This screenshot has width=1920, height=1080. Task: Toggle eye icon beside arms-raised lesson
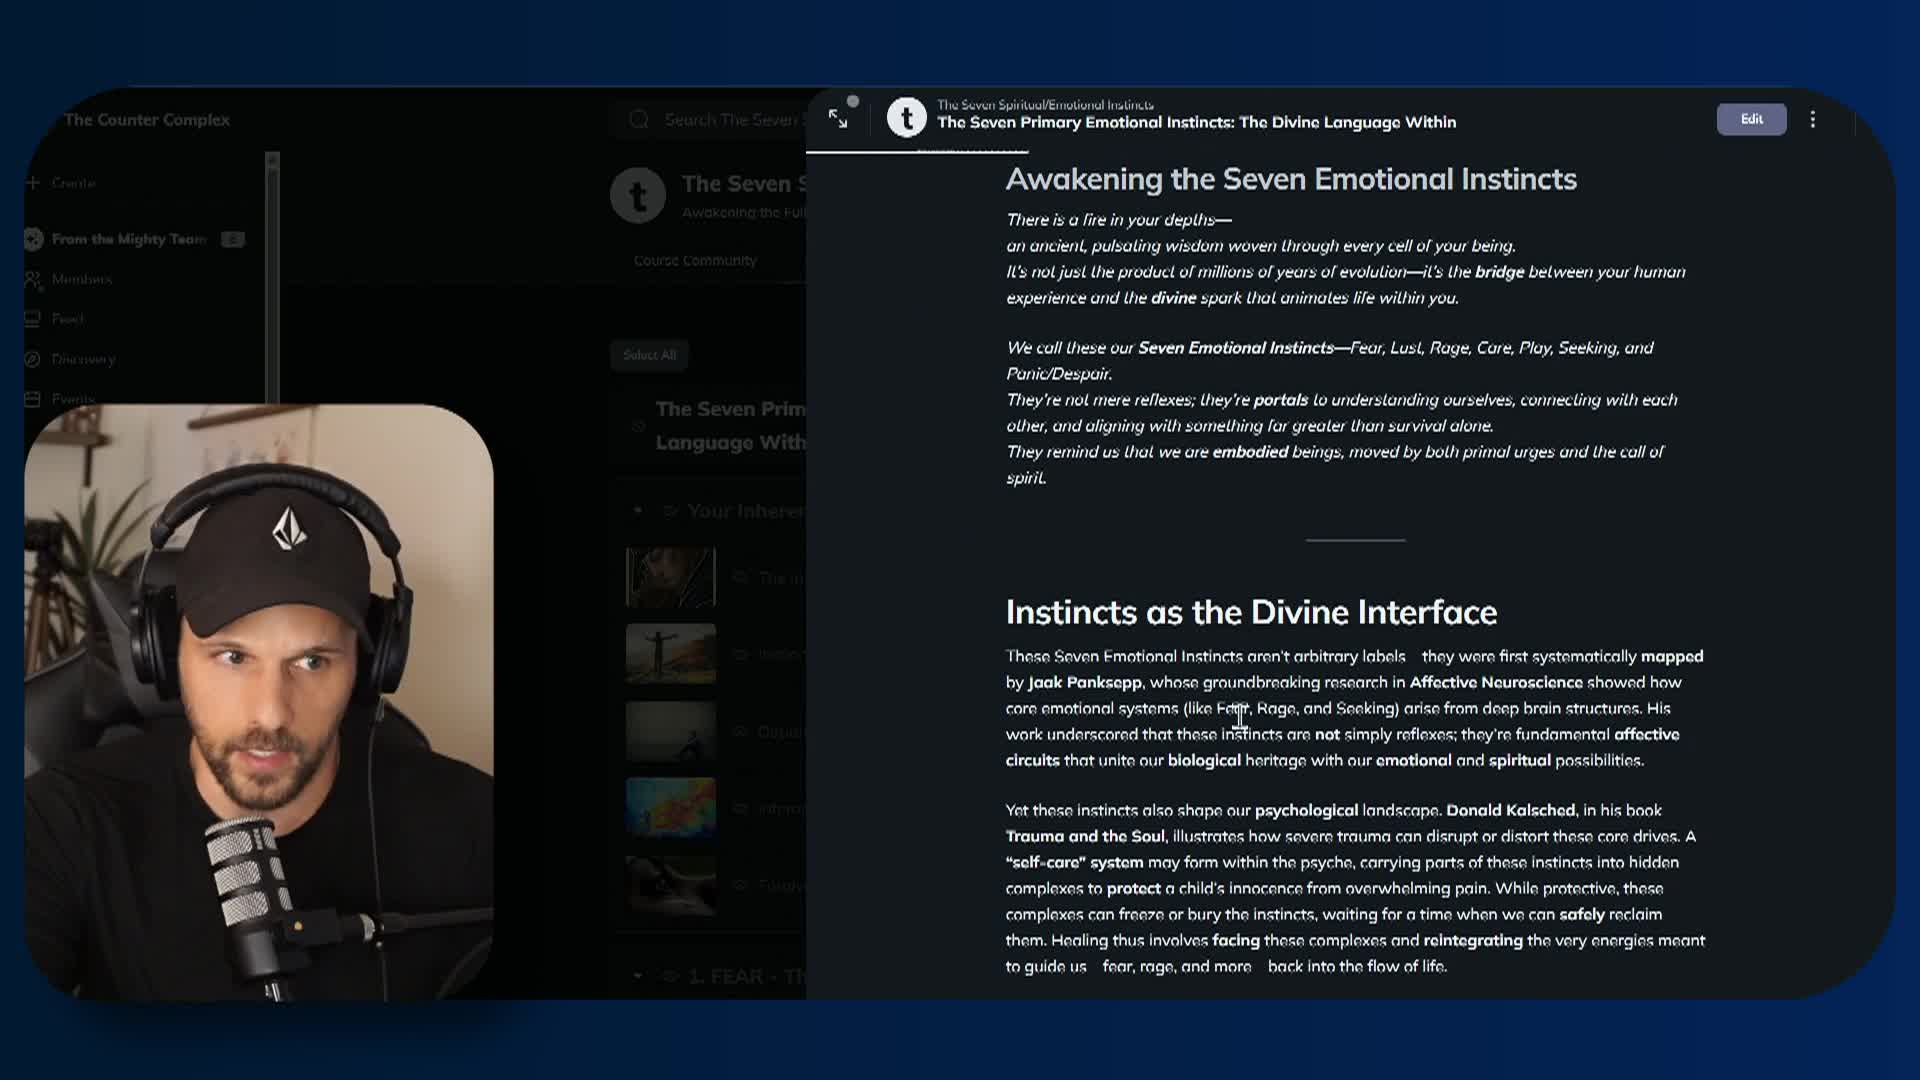click(741, 654)
